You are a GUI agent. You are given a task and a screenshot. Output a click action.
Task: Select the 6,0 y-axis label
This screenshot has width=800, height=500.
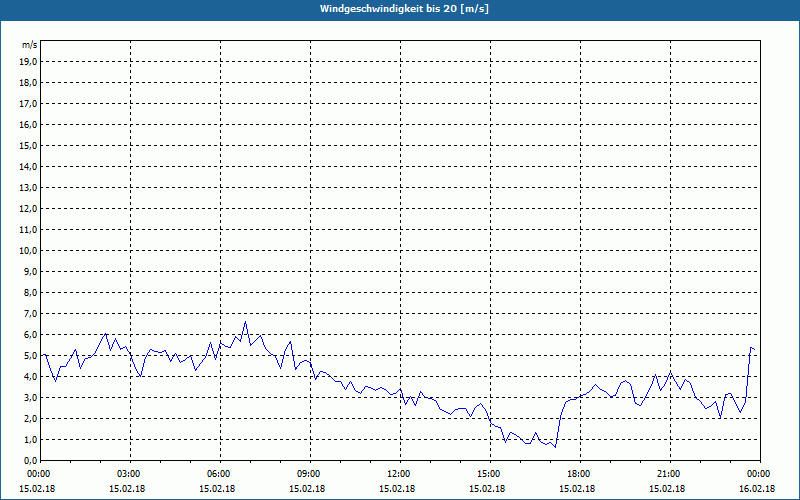[x=31, y=334]
